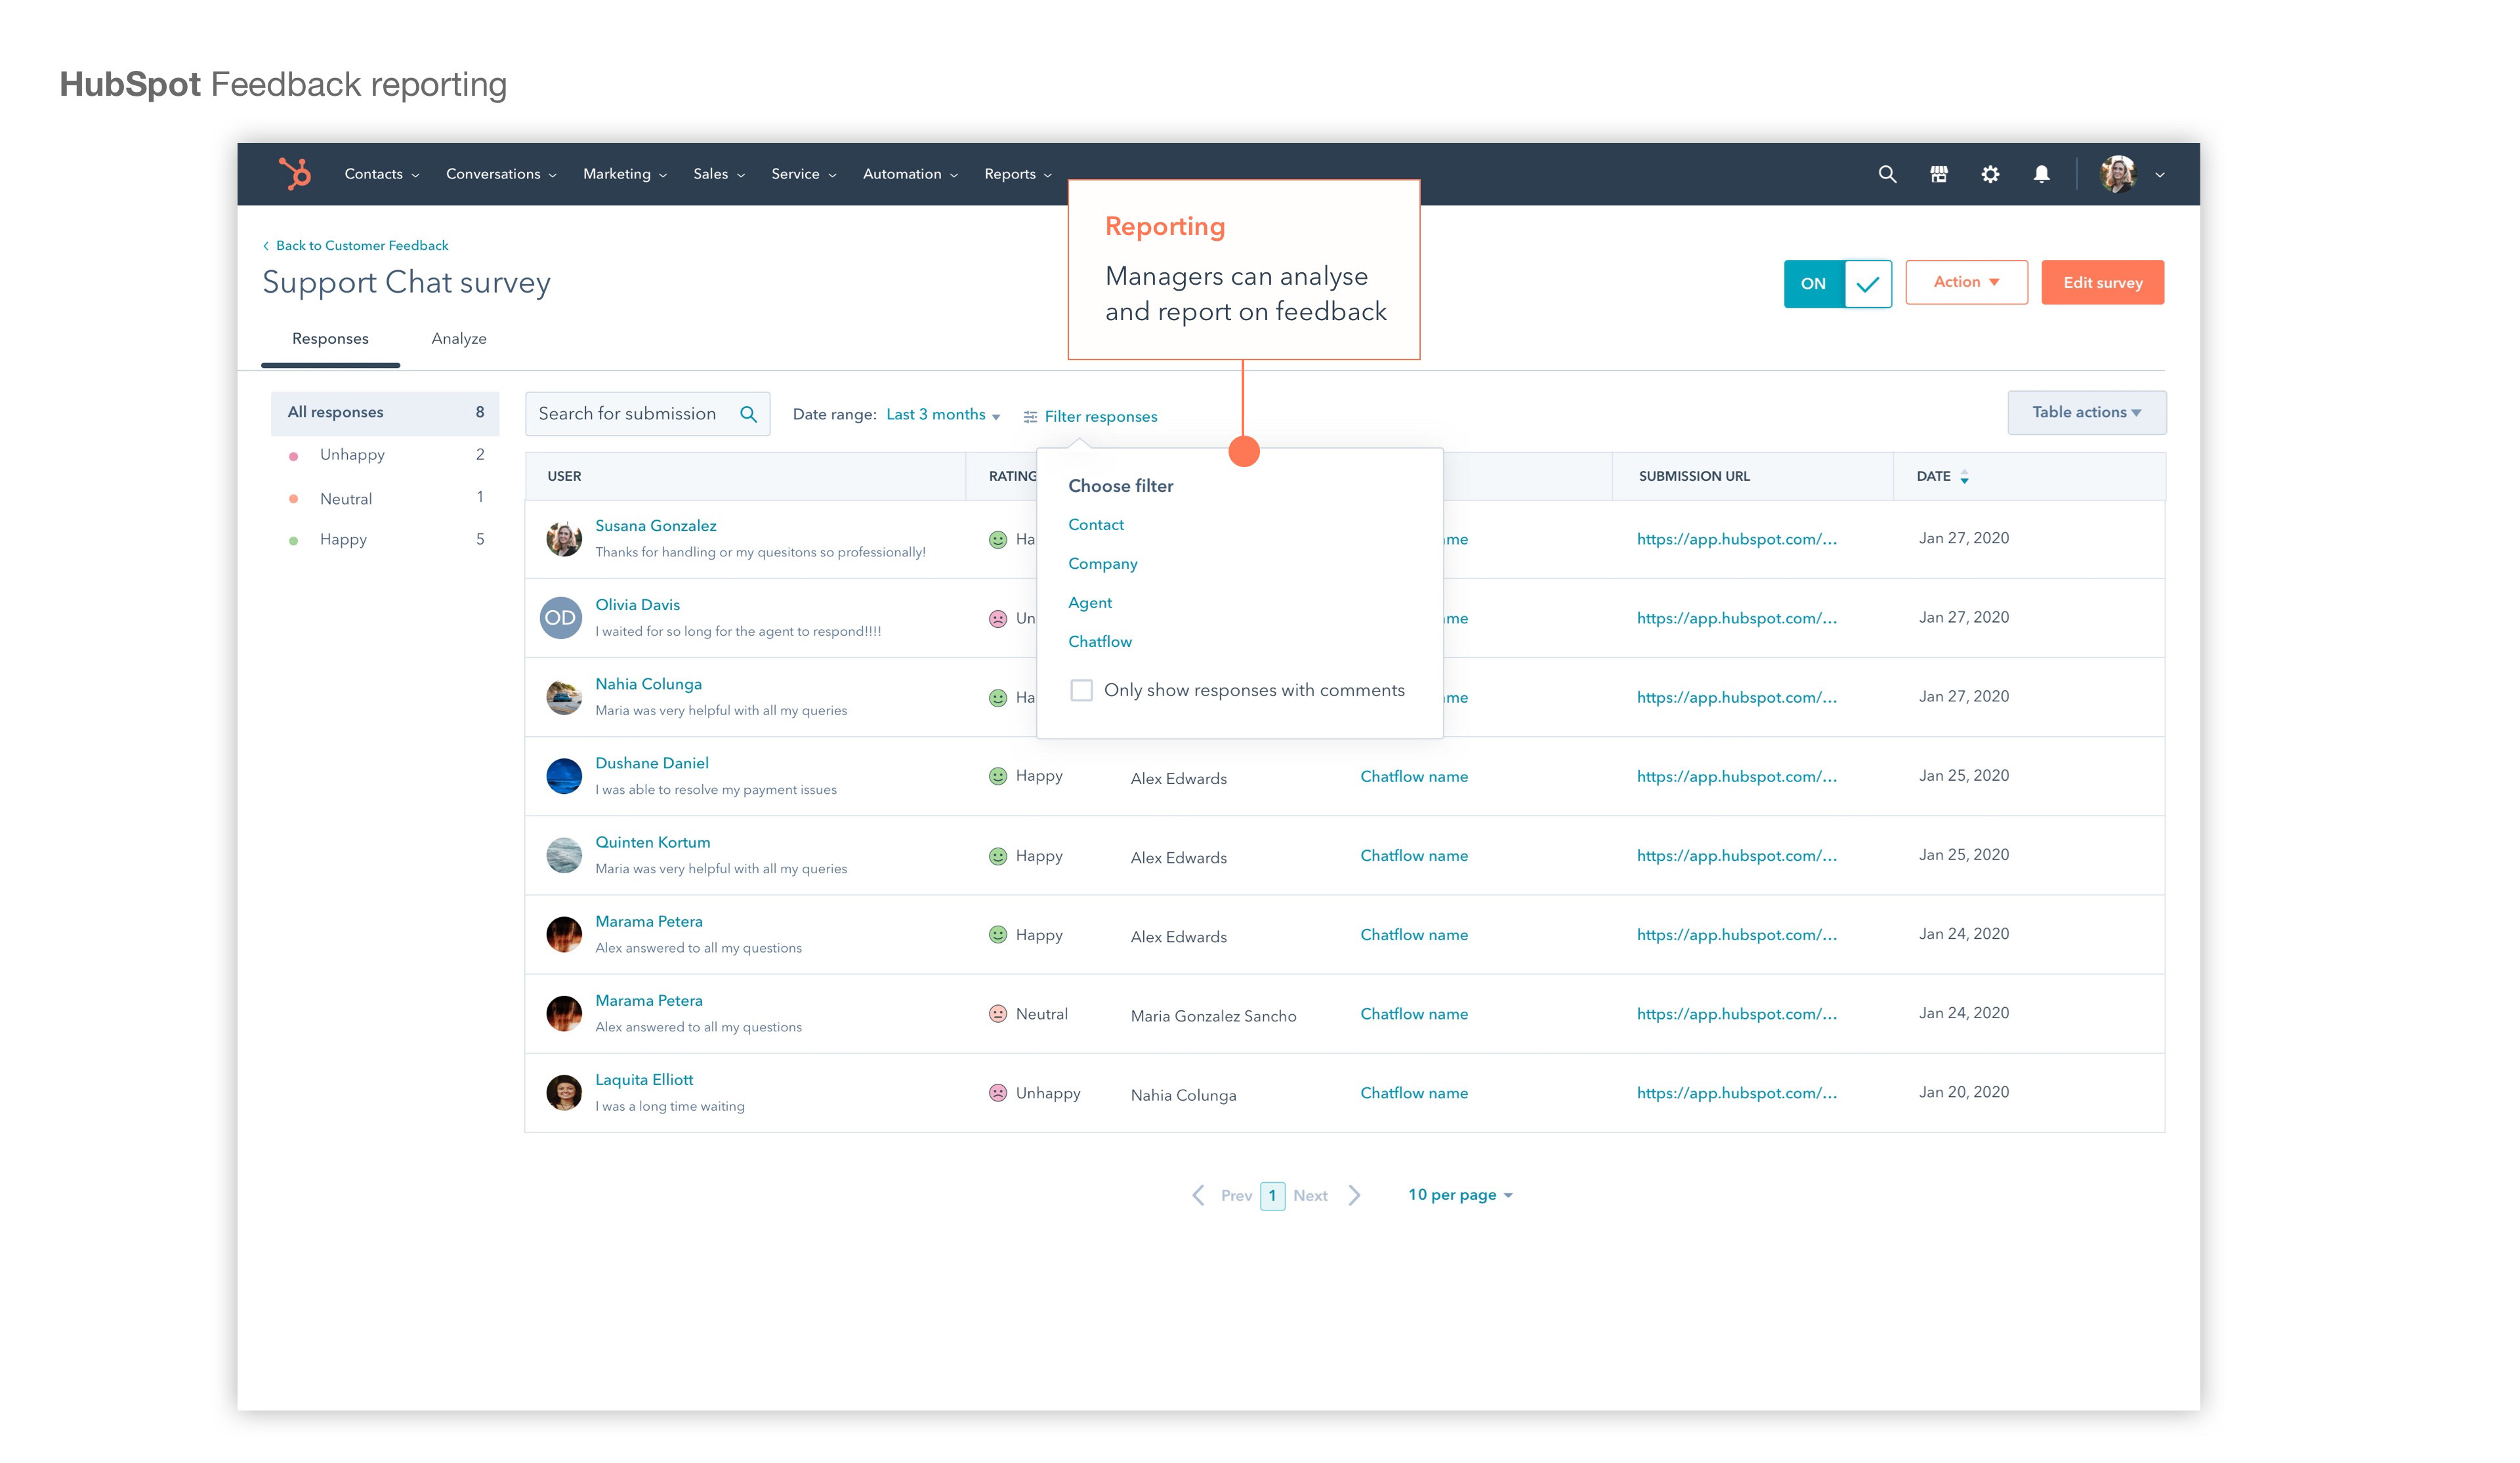Open Quinten Kortum's contact link
Screen dimensions: 2520x1463
[x=652, y=843]
